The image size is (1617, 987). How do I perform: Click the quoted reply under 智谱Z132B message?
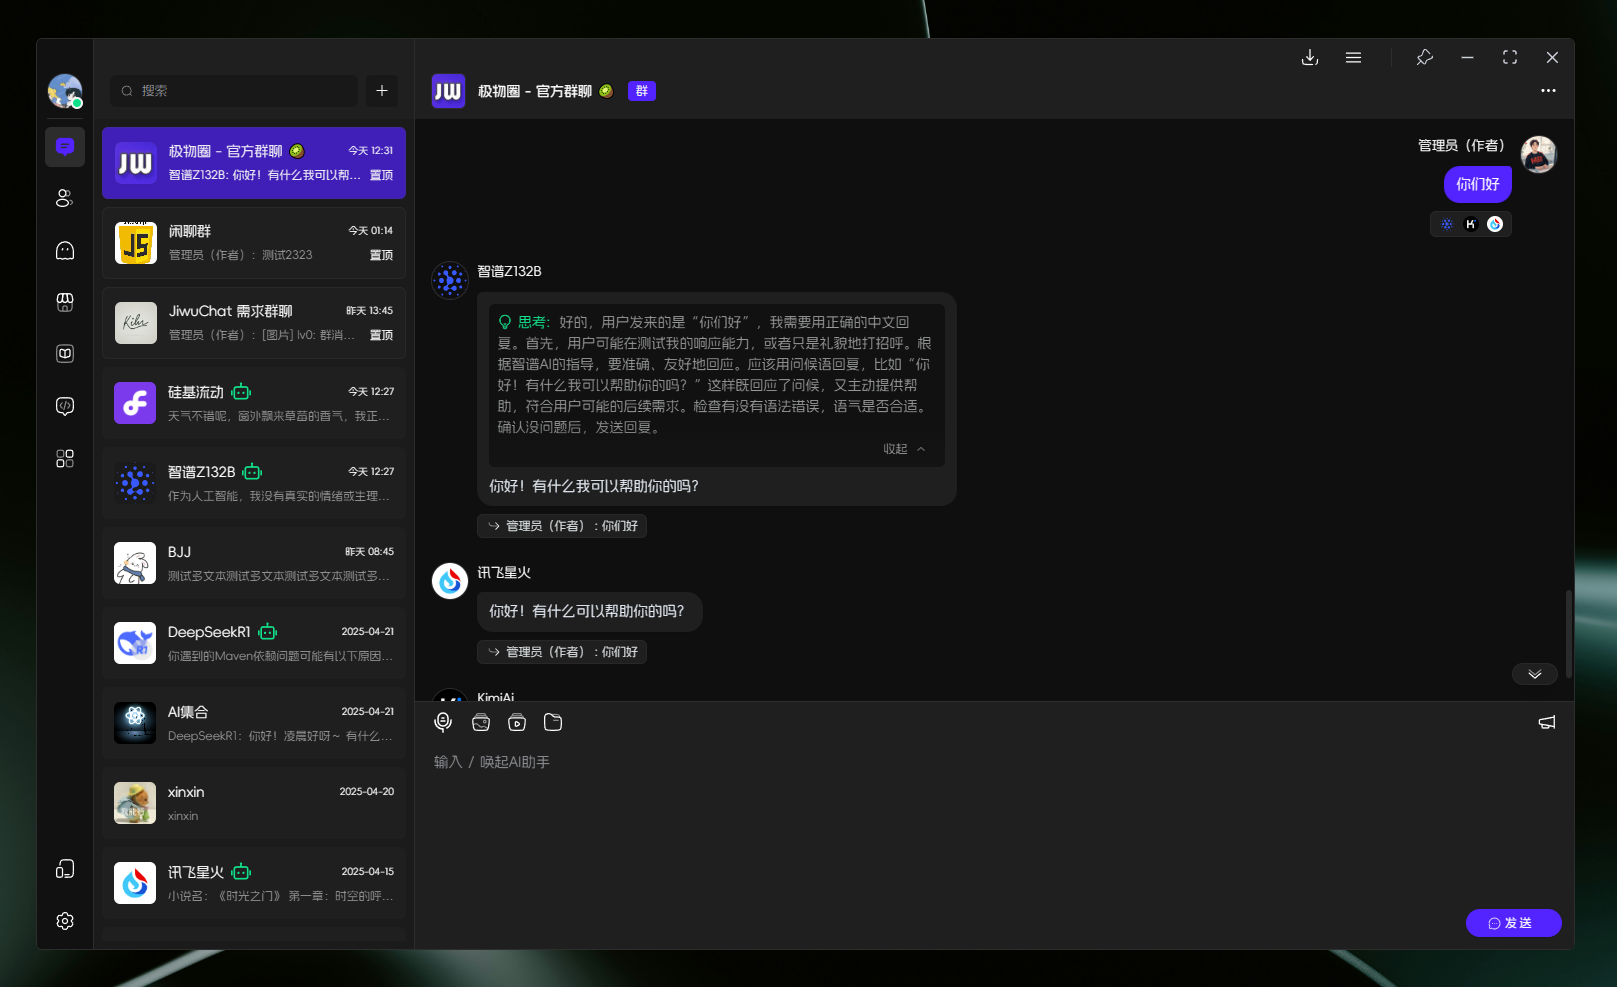point(562,526)
